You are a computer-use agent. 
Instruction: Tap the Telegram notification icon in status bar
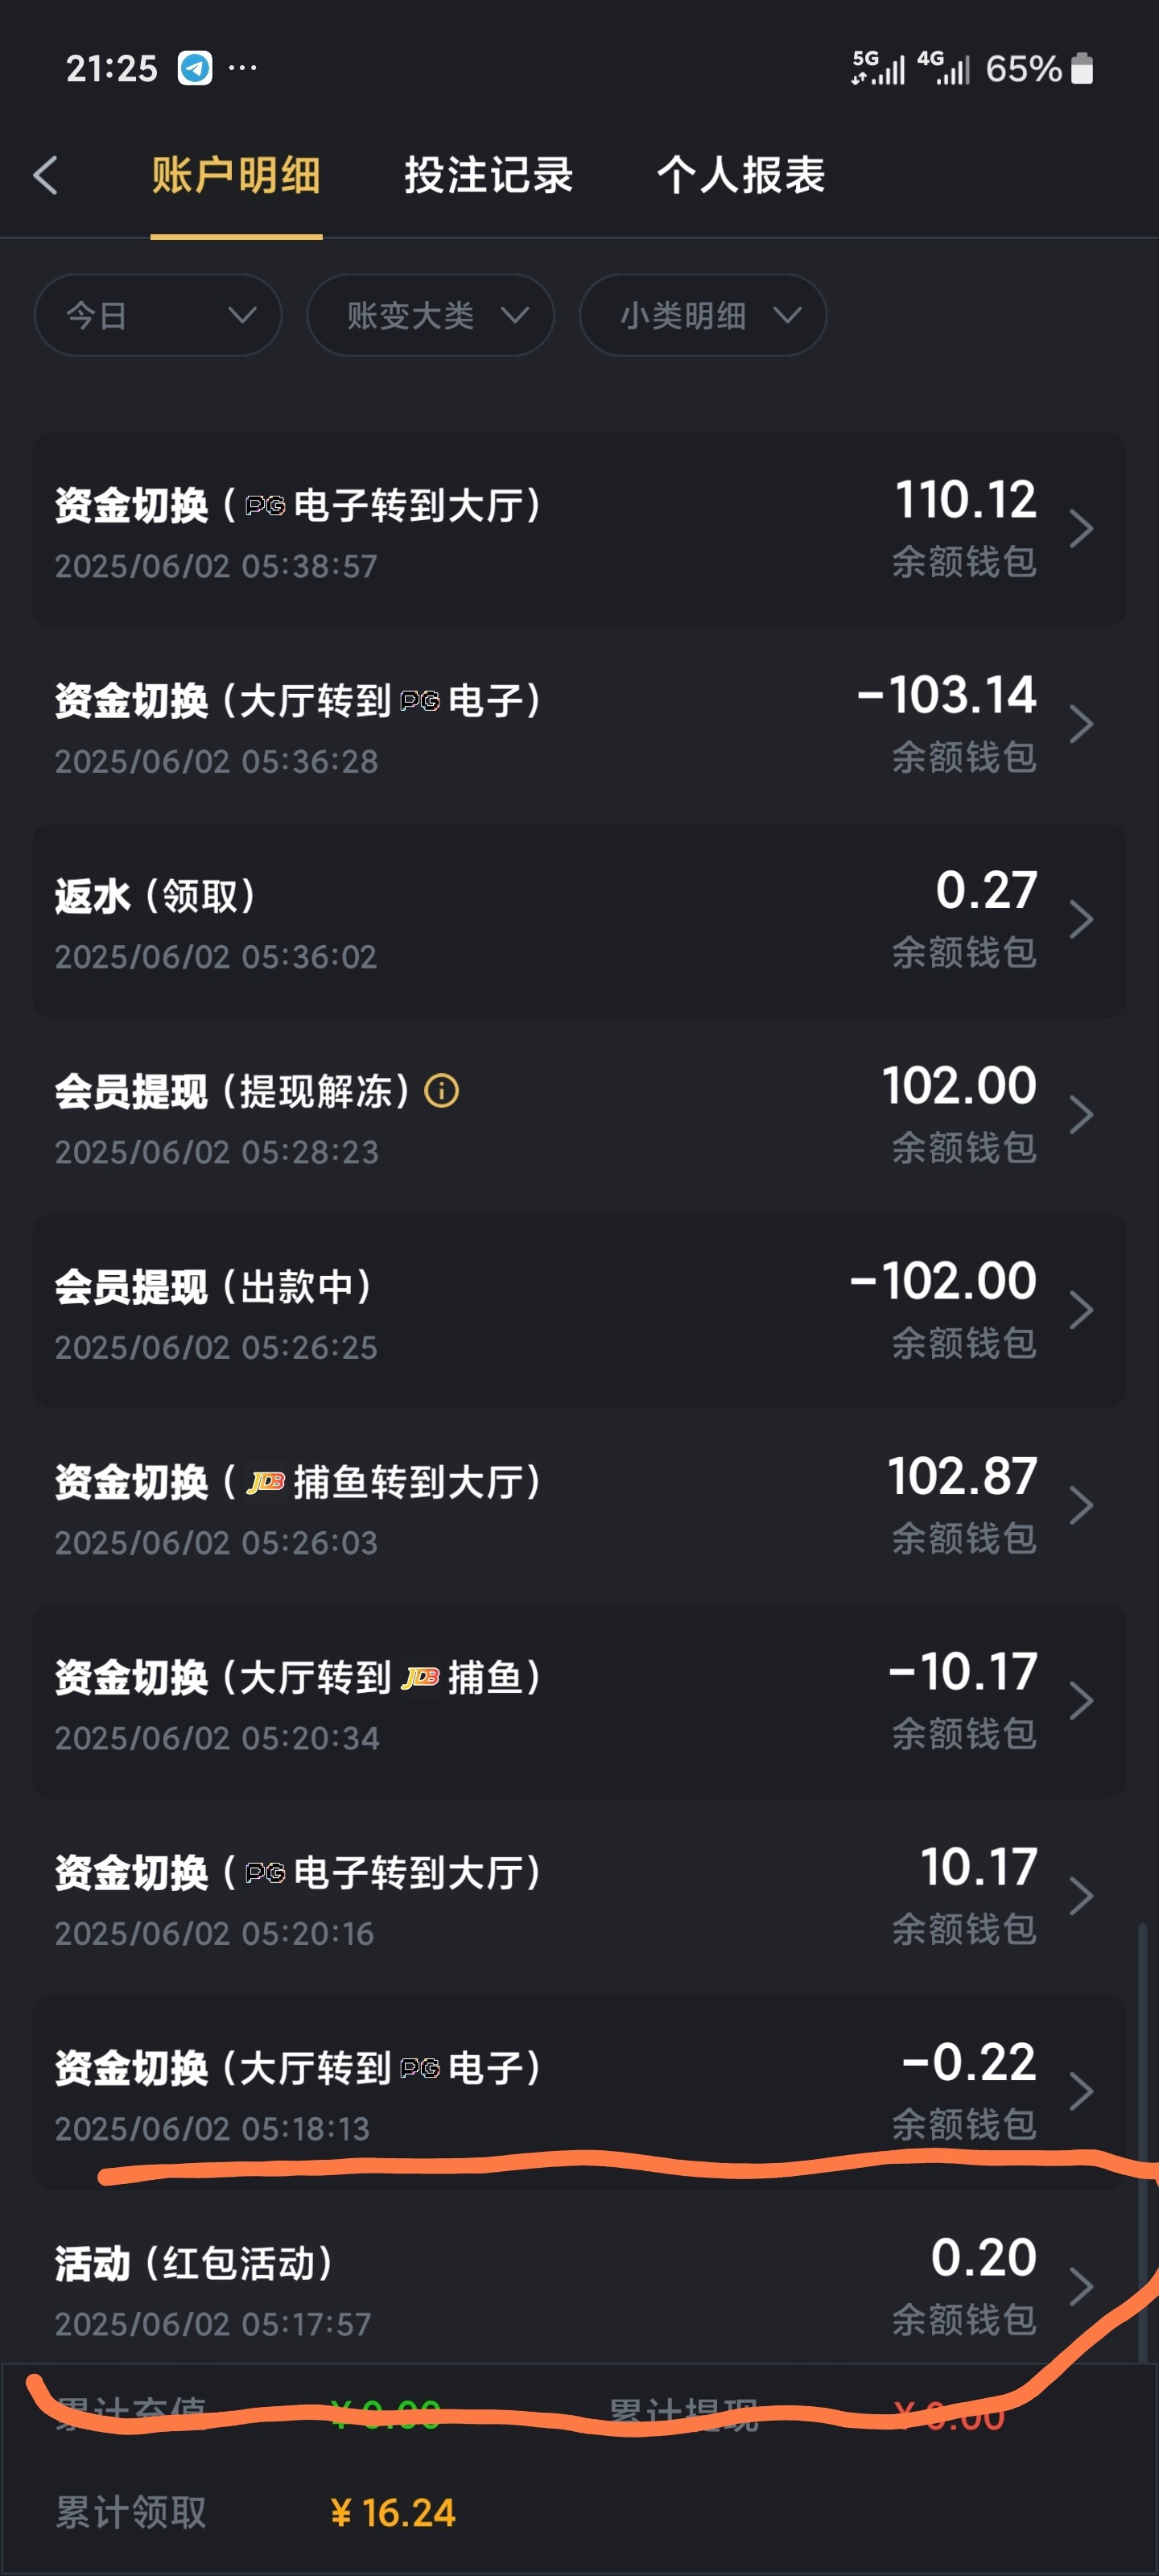195,68
